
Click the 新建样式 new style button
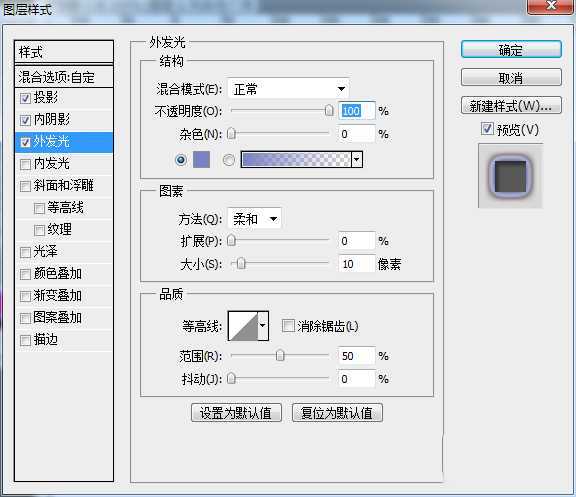[511, 106]
